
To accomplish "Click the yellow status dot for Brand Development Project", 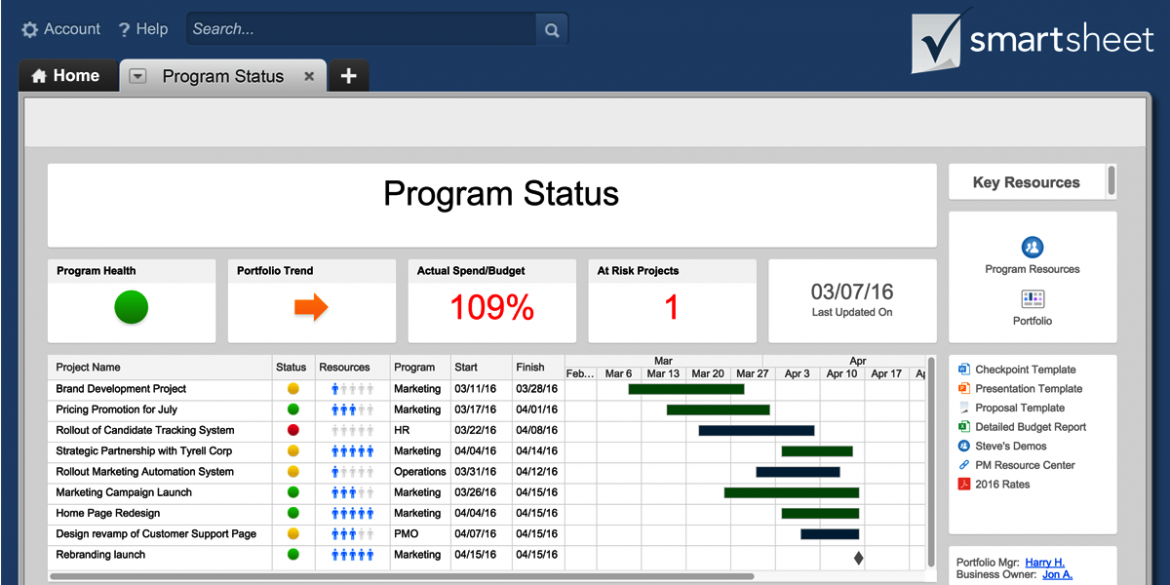I will [291, 388].
